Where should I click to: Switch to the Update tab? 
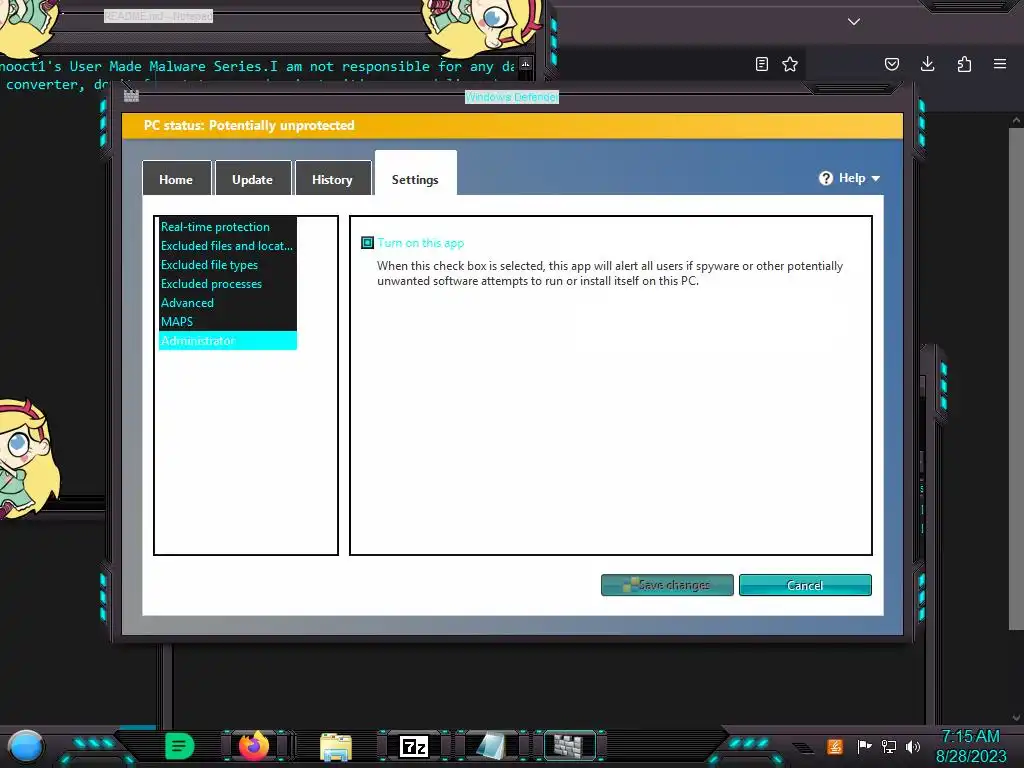[x=253, y=178]
